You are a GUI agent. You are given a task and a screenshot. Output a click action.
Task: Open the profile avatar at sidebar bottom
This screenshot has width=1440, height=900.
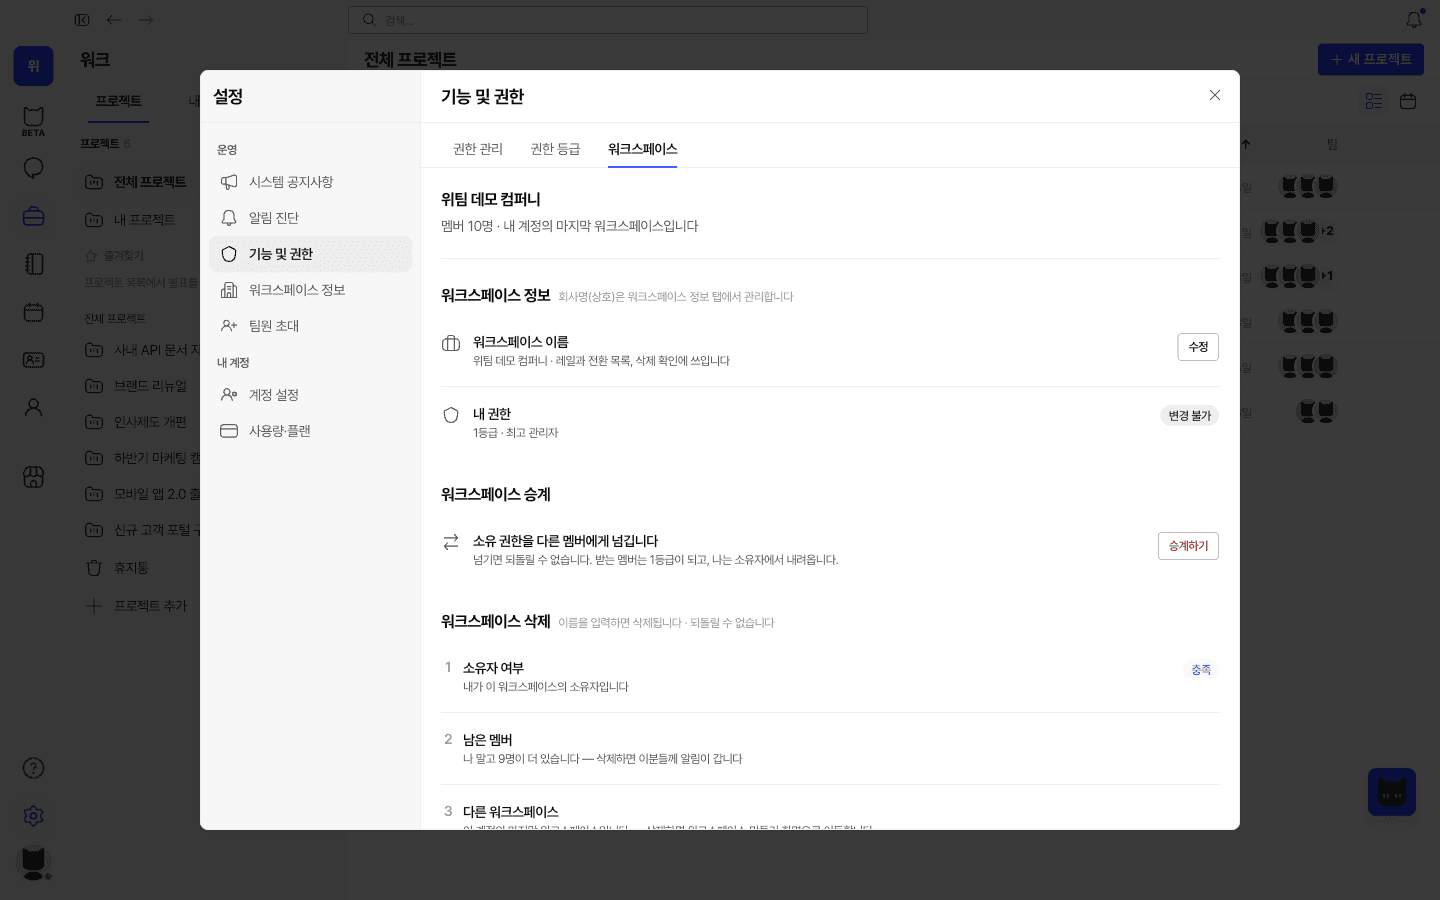(x=33, y=862)
